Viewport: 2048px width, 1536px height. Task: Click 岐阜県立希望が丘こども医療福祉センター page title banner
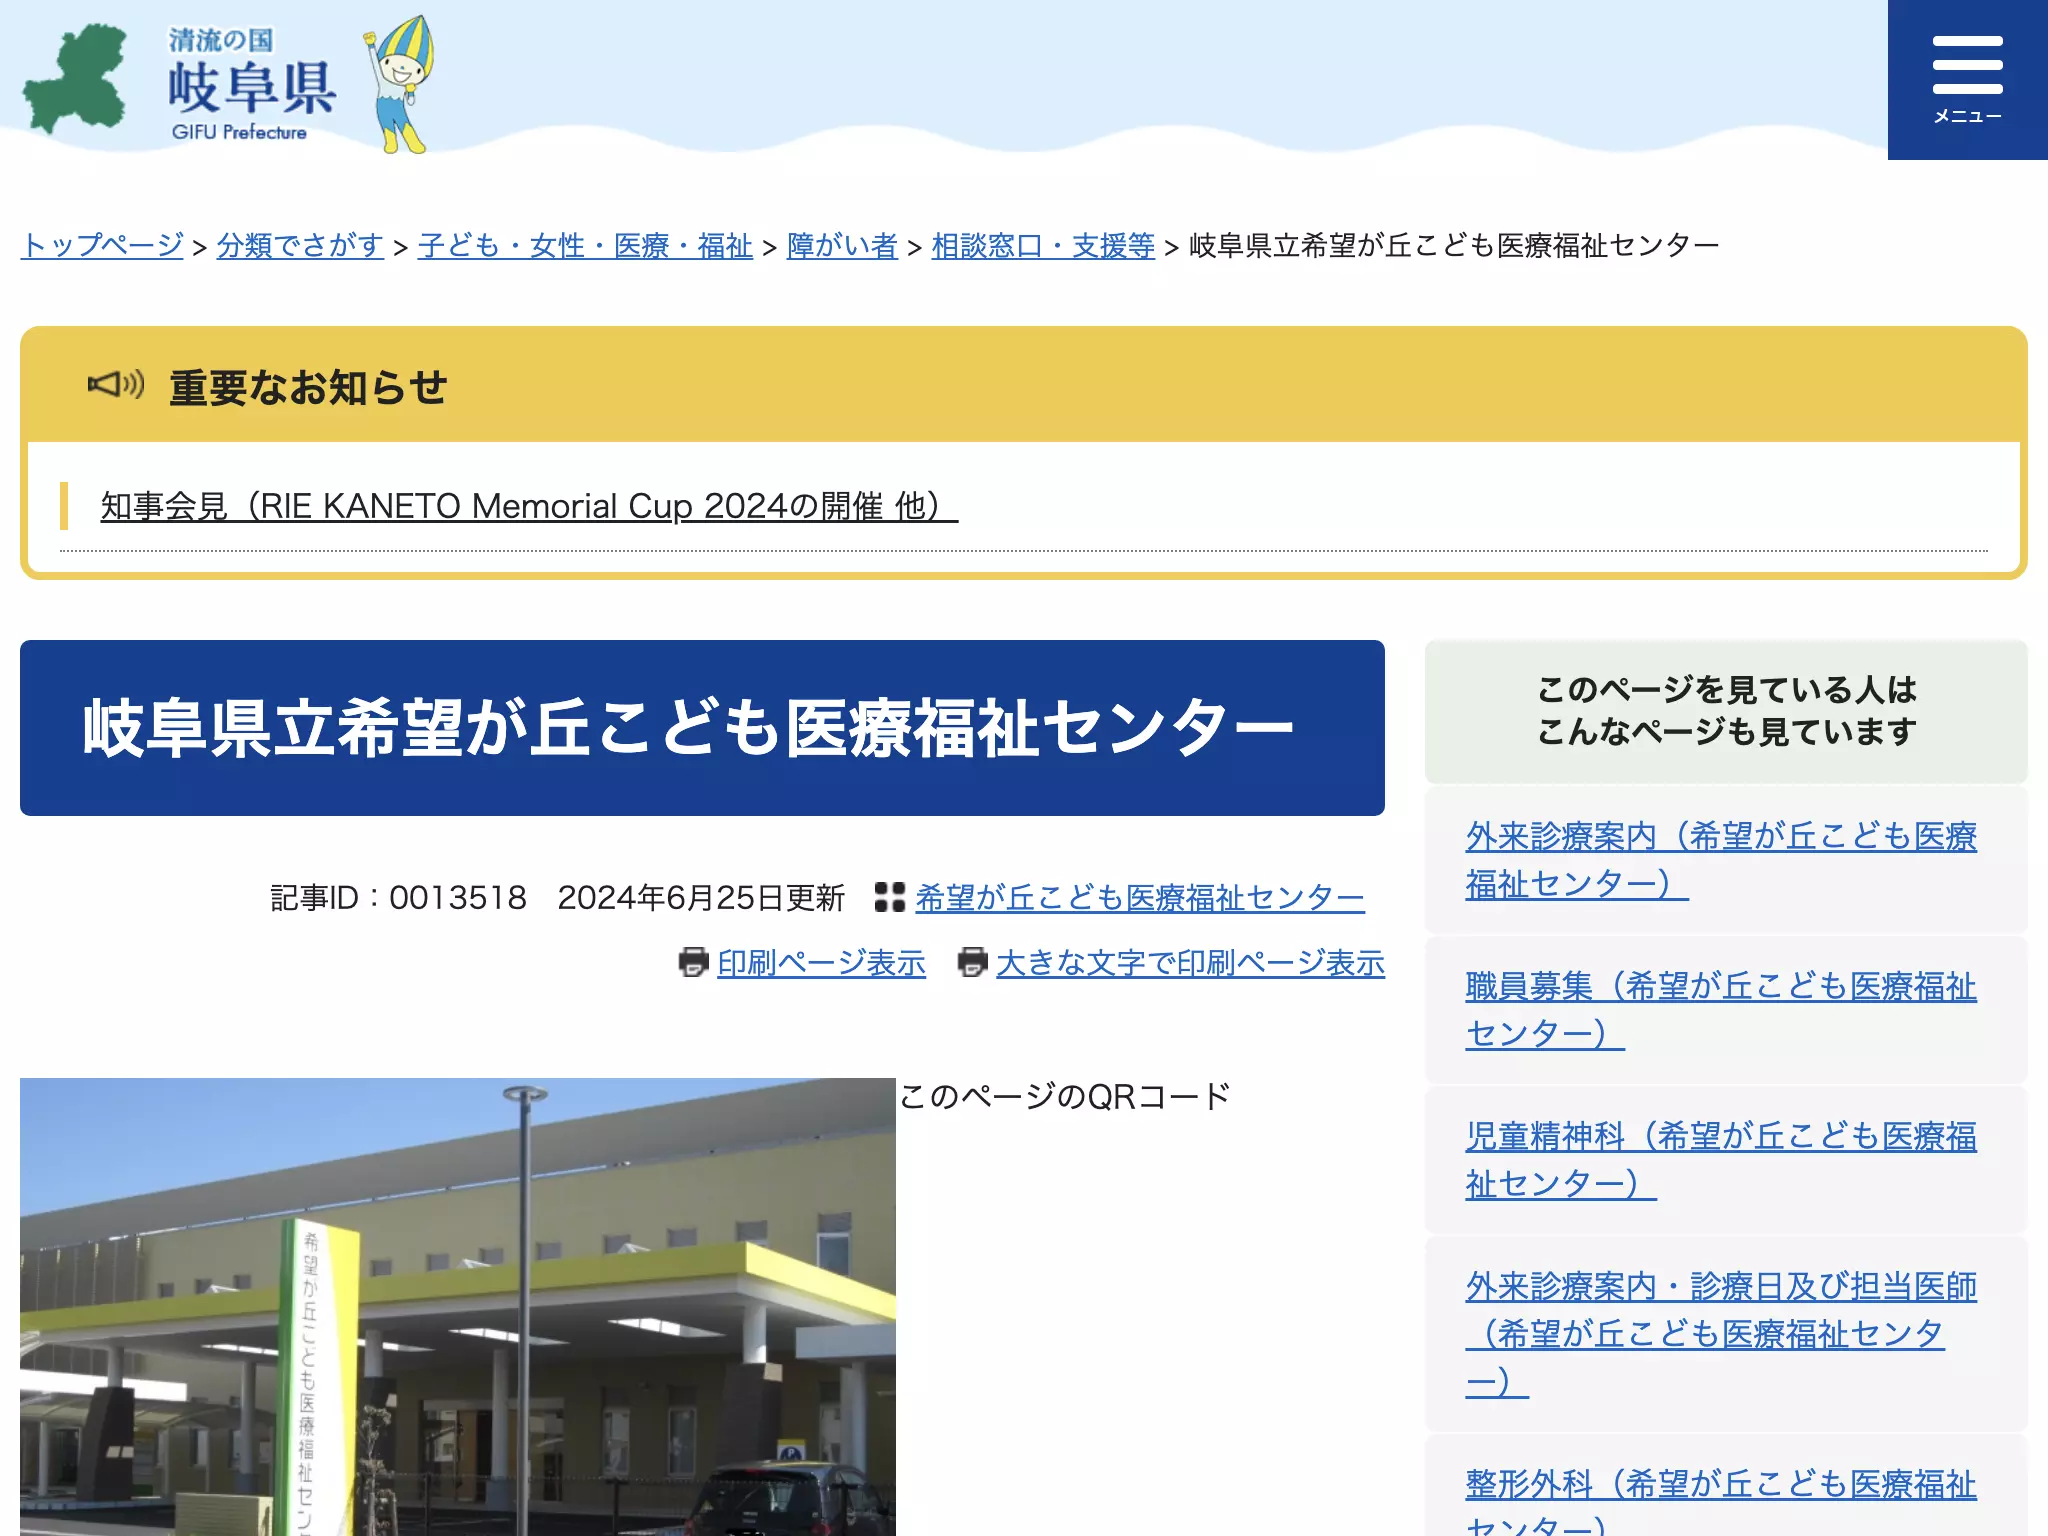click(x=702, y=728)
